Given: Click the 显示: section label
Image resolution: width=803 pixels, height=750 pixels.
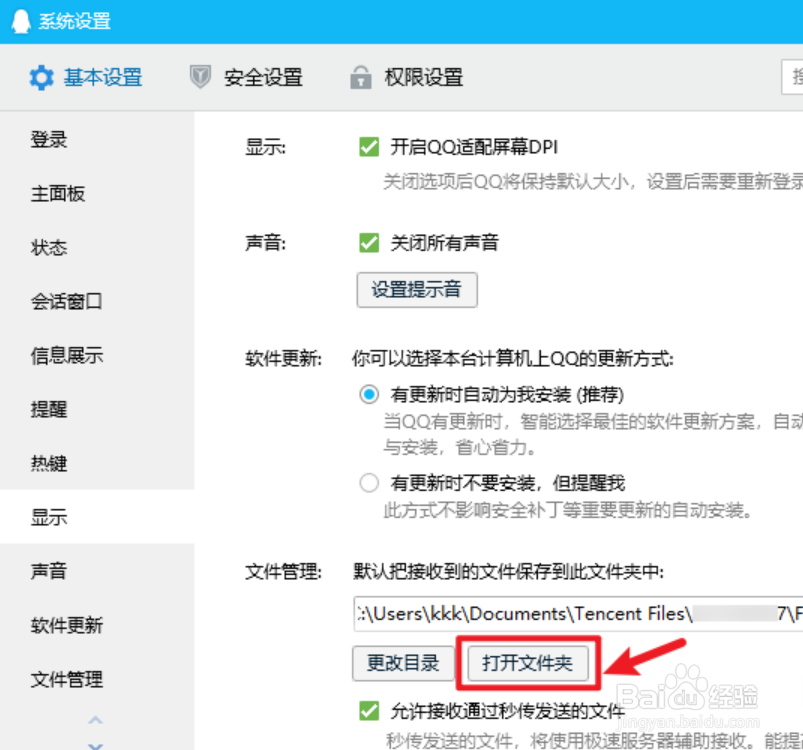Looking at the screenshot, I should 265,147.
